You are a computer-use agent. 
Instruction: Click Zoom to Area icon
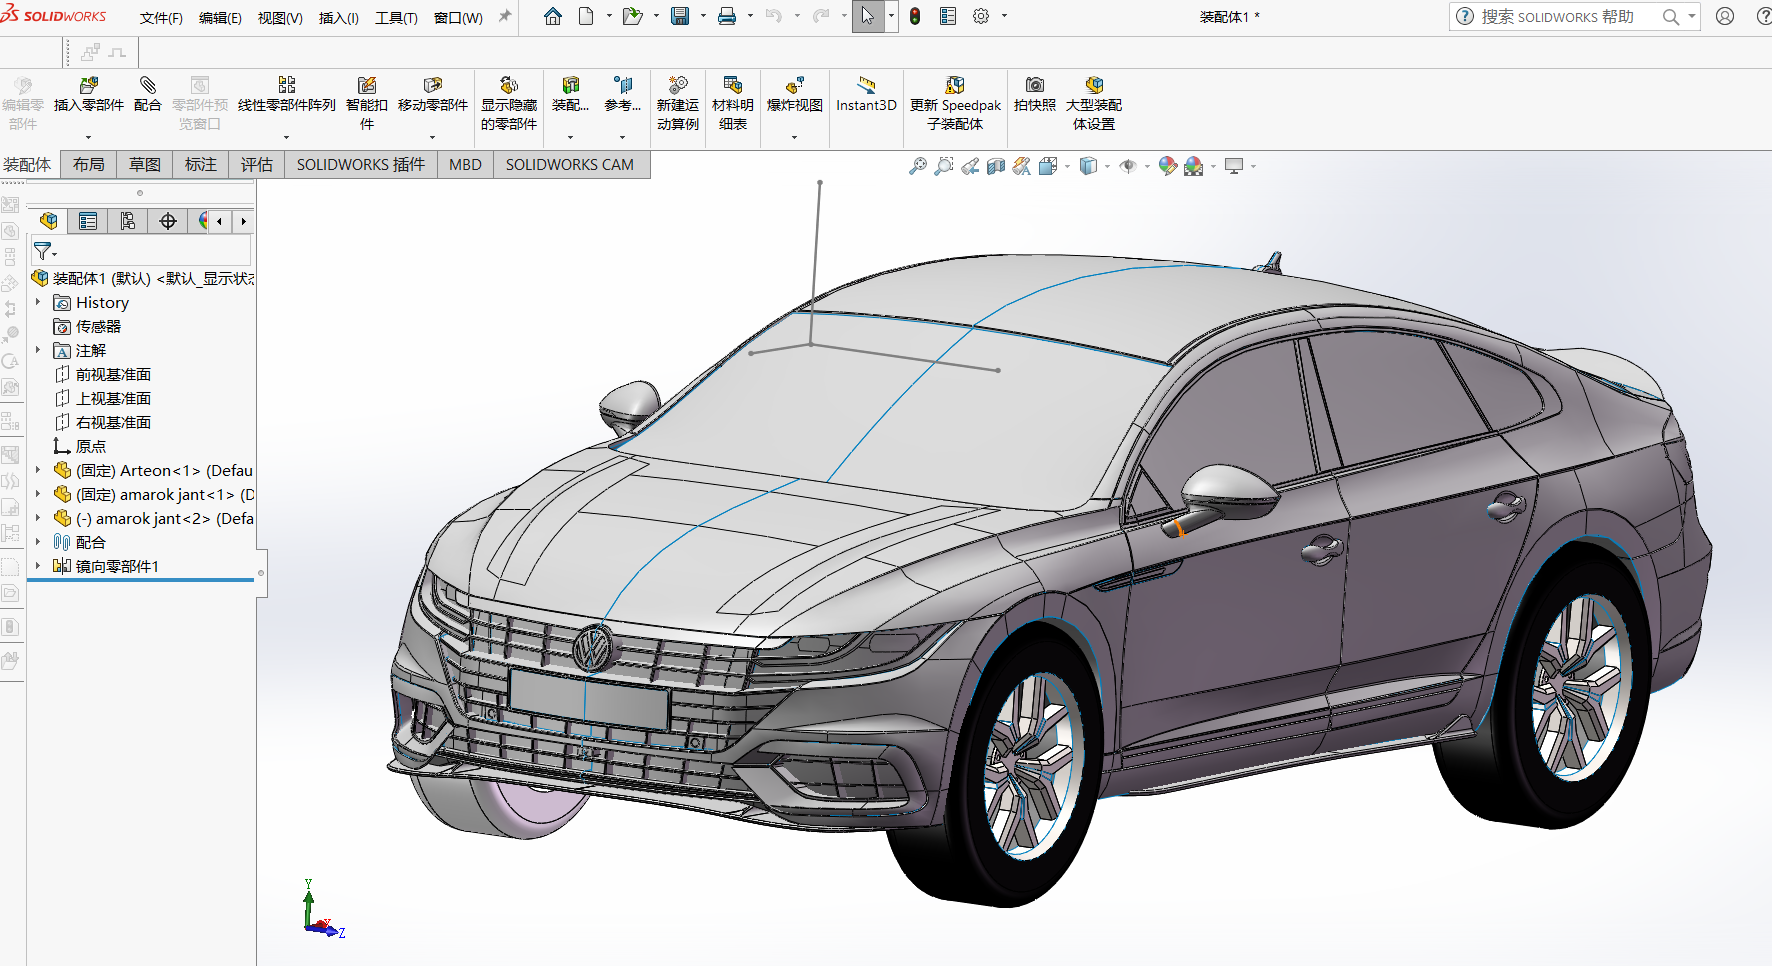[944, 166]
